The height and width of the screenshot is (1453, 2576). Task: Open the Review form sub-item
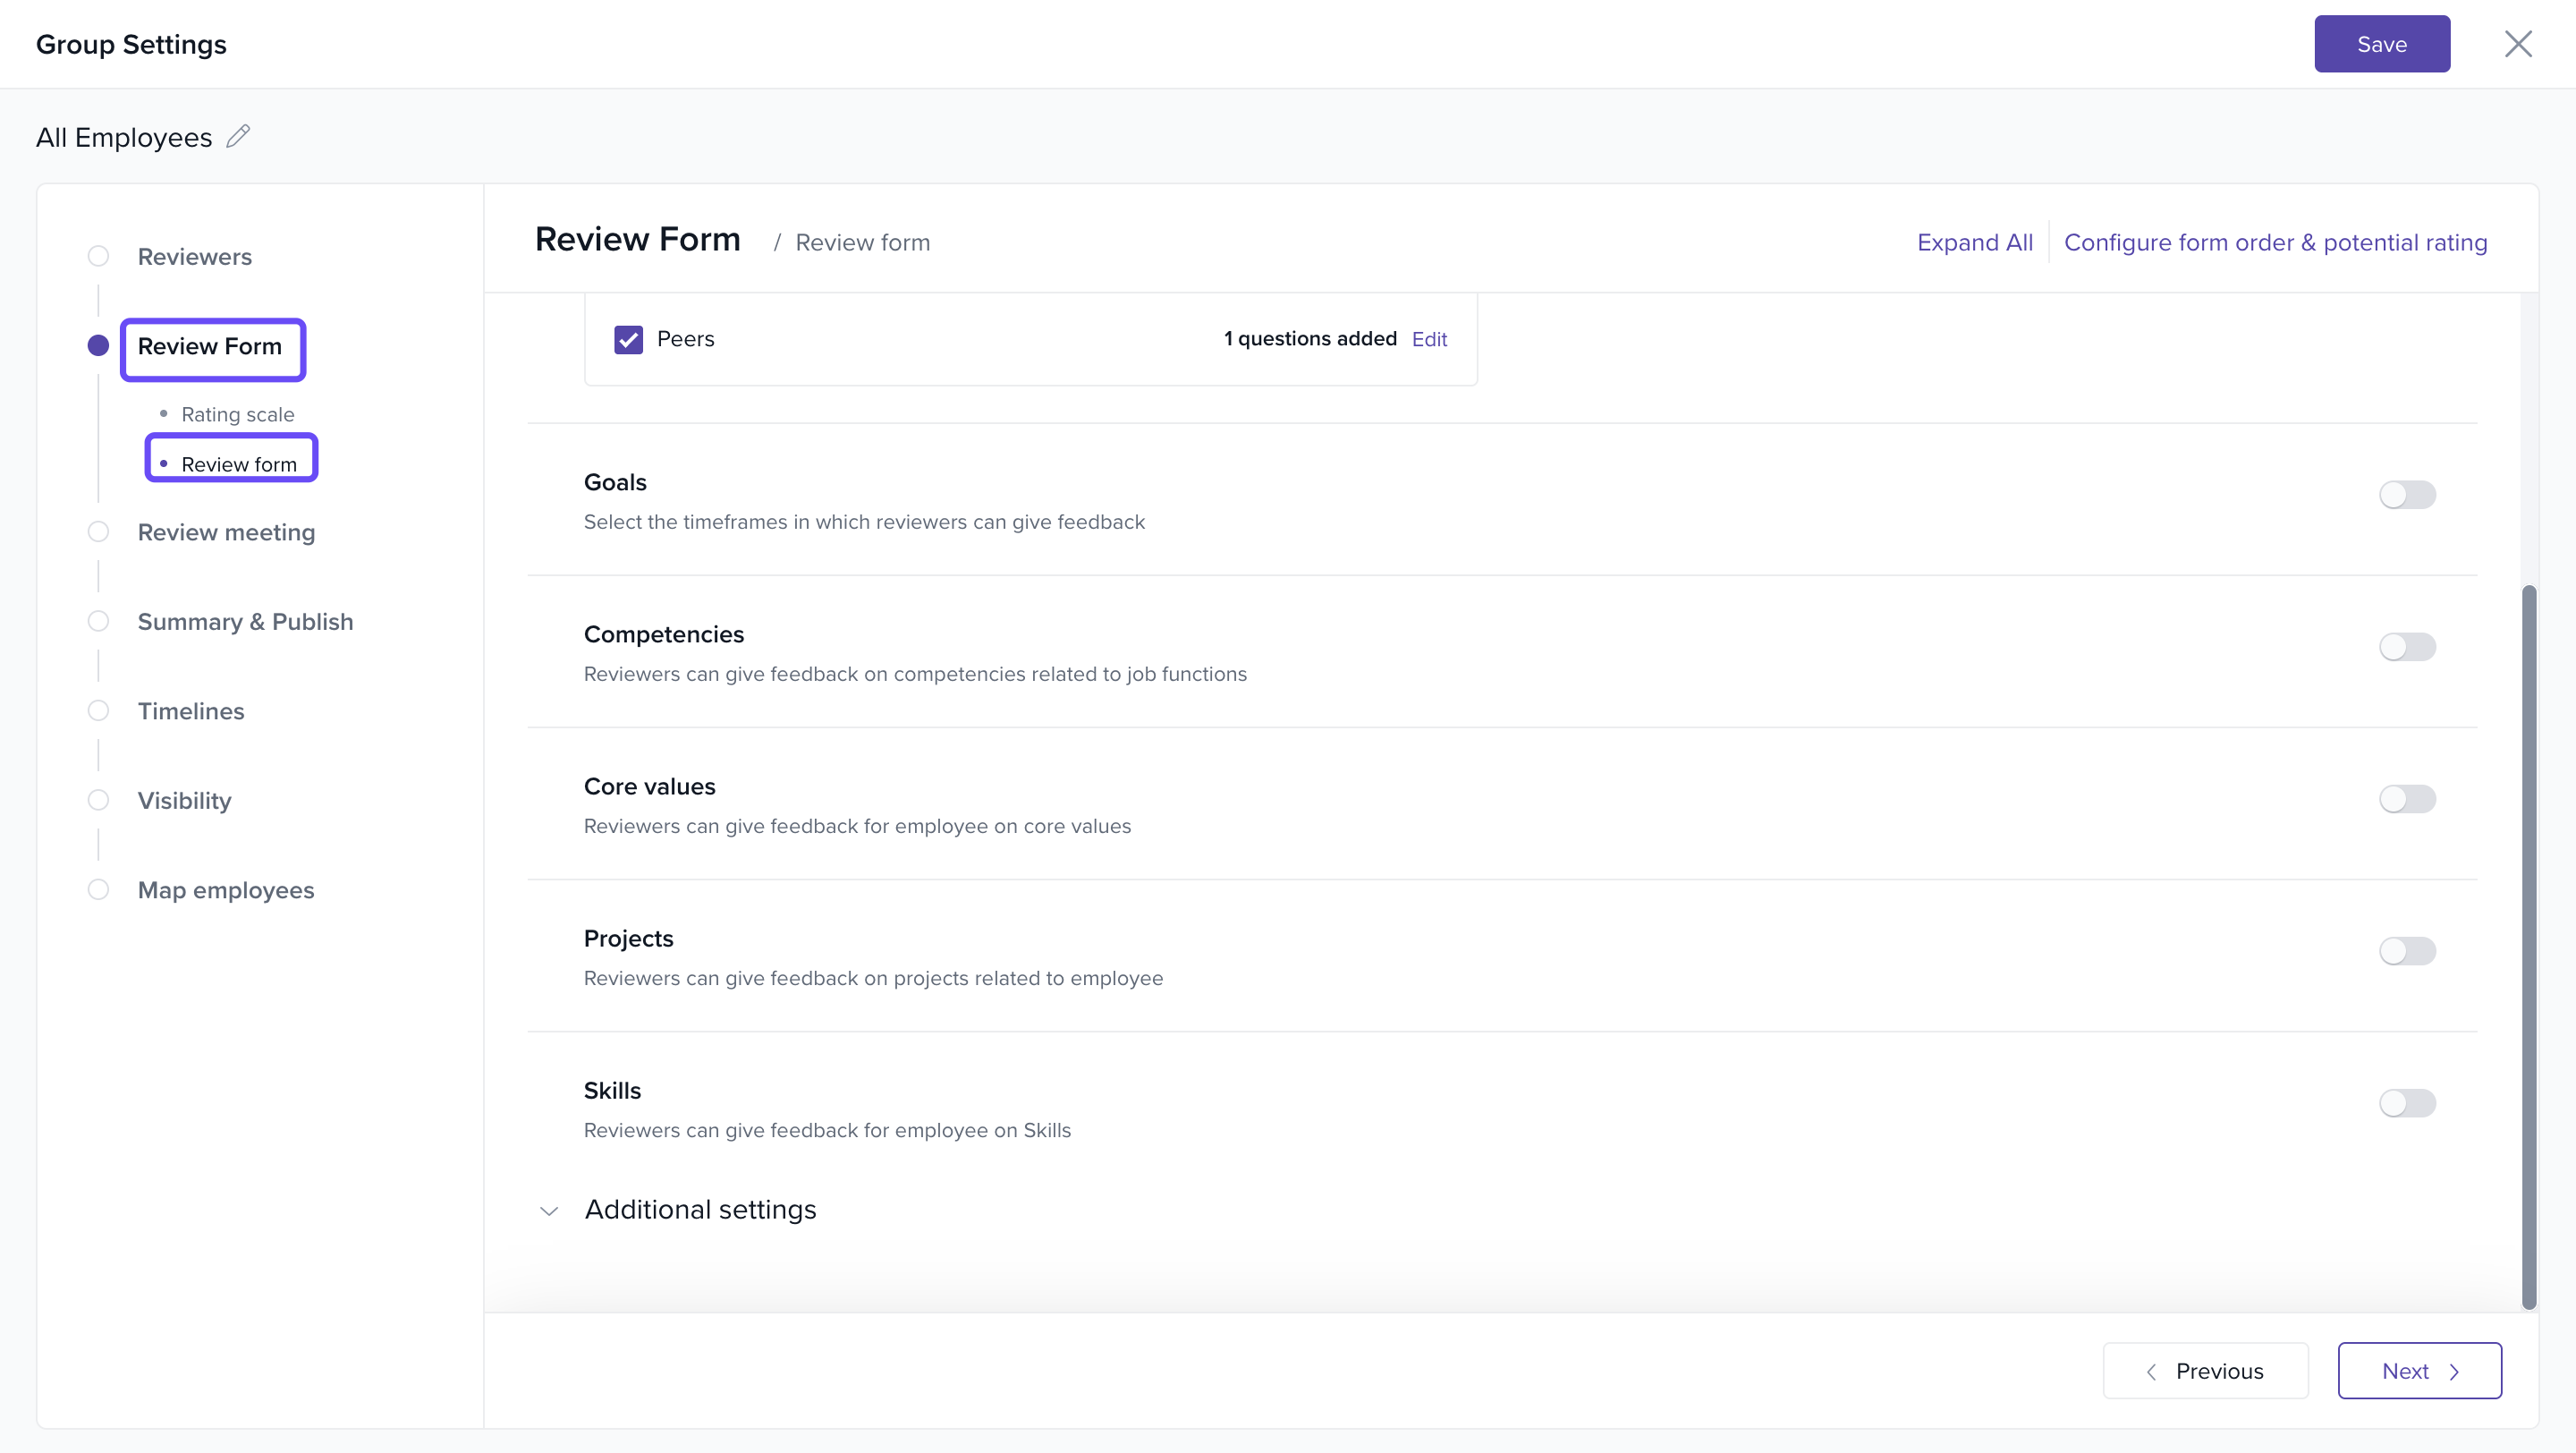tap(238, 464)
